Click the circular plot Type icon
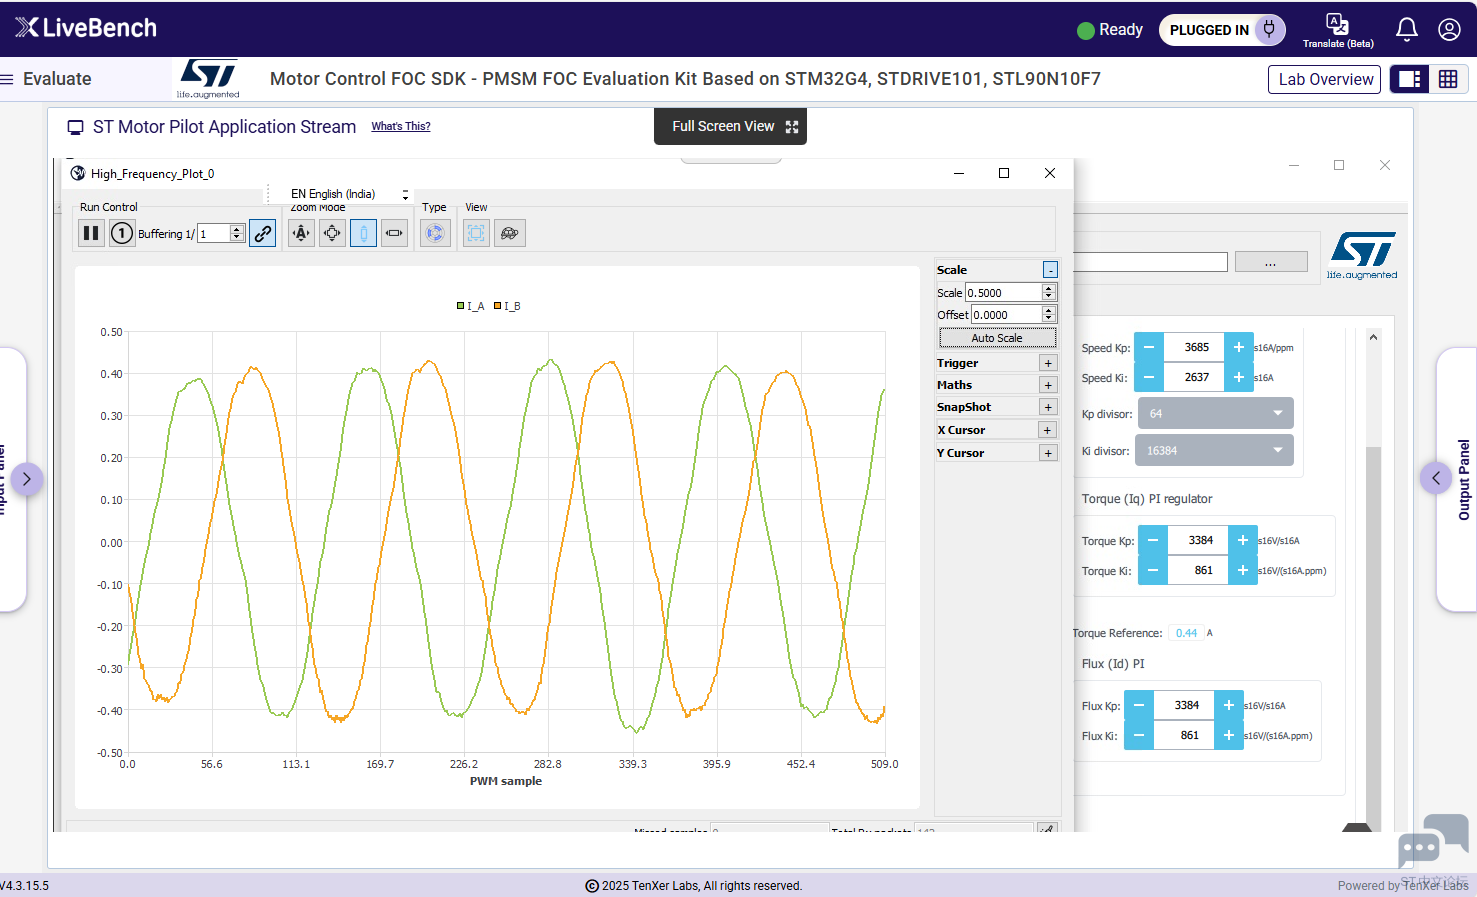1477x897 pixels. coord(435,233)
